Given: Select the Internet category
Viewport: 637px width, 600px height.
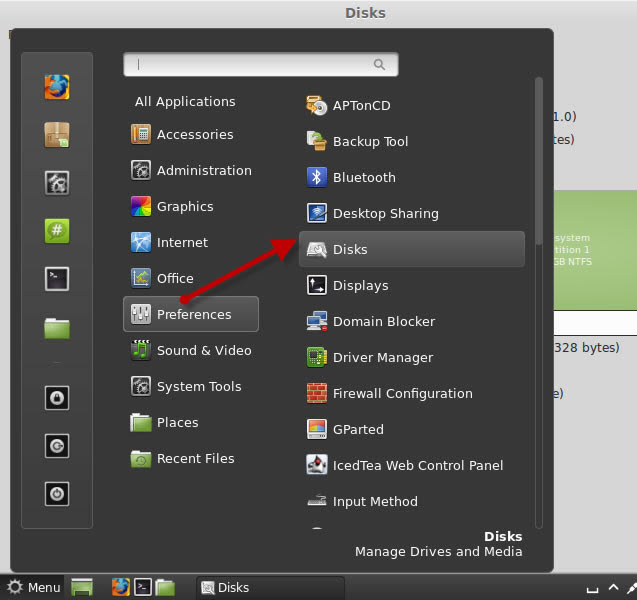Looking at the screenshot, I should 191,242.
